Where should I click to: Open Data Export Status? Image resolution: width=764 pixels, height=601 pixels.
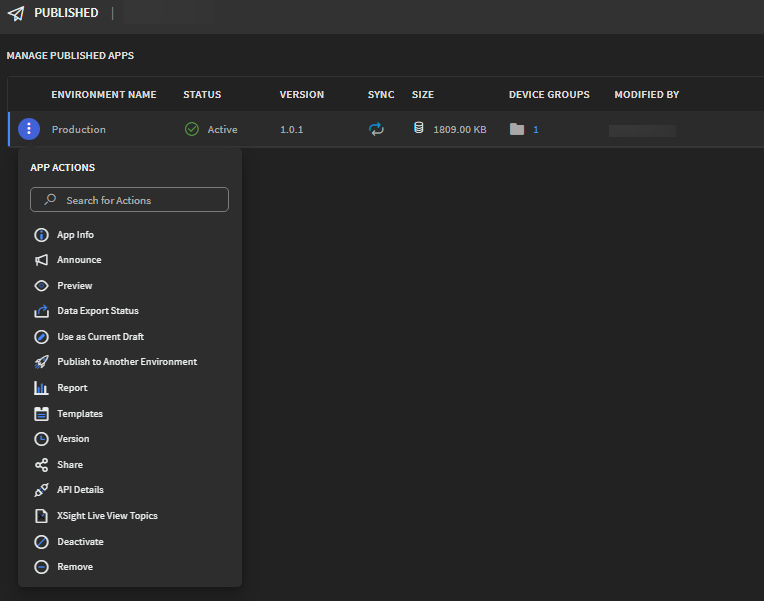click(98, 311)
